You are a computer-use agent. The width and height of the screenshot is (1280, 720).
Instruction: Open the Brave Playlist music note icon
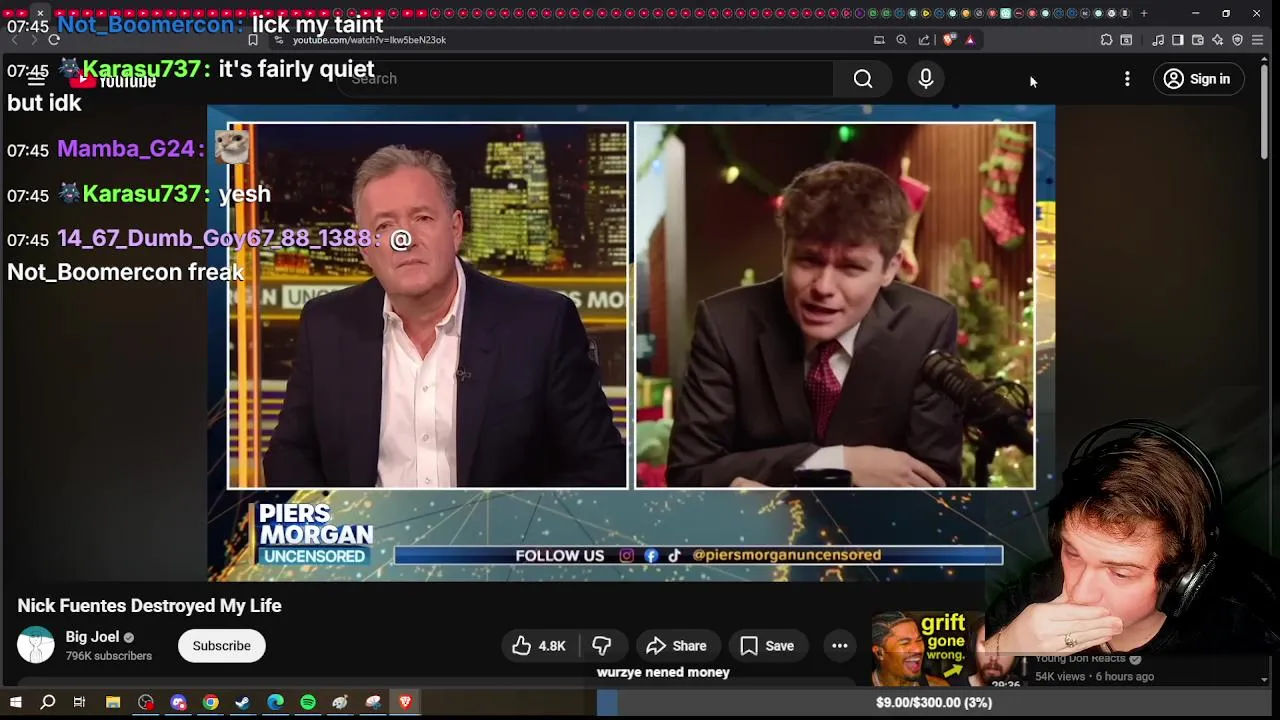1158,40
